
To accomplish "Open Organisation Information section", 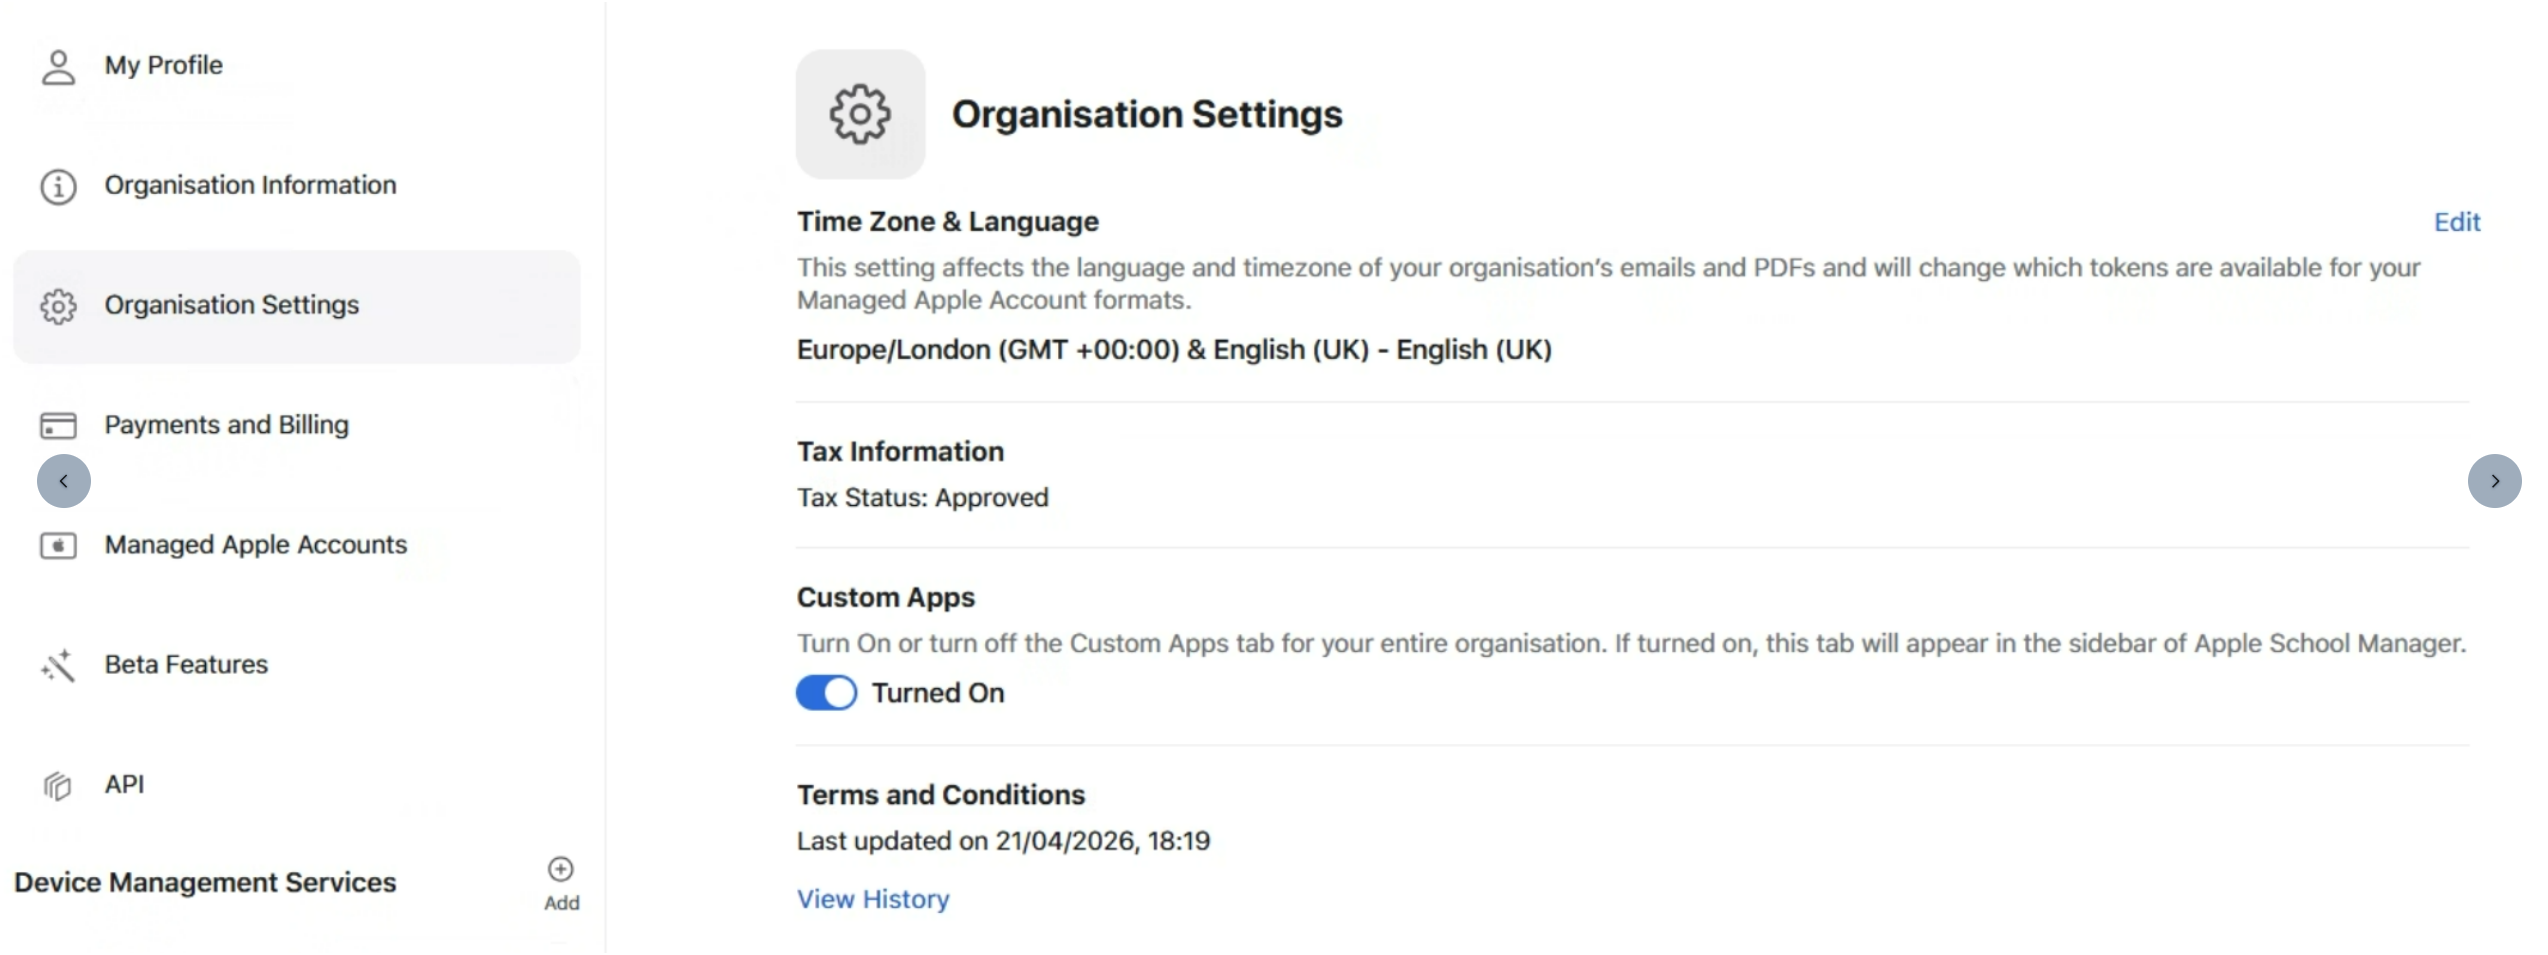I will pos(250,185).
